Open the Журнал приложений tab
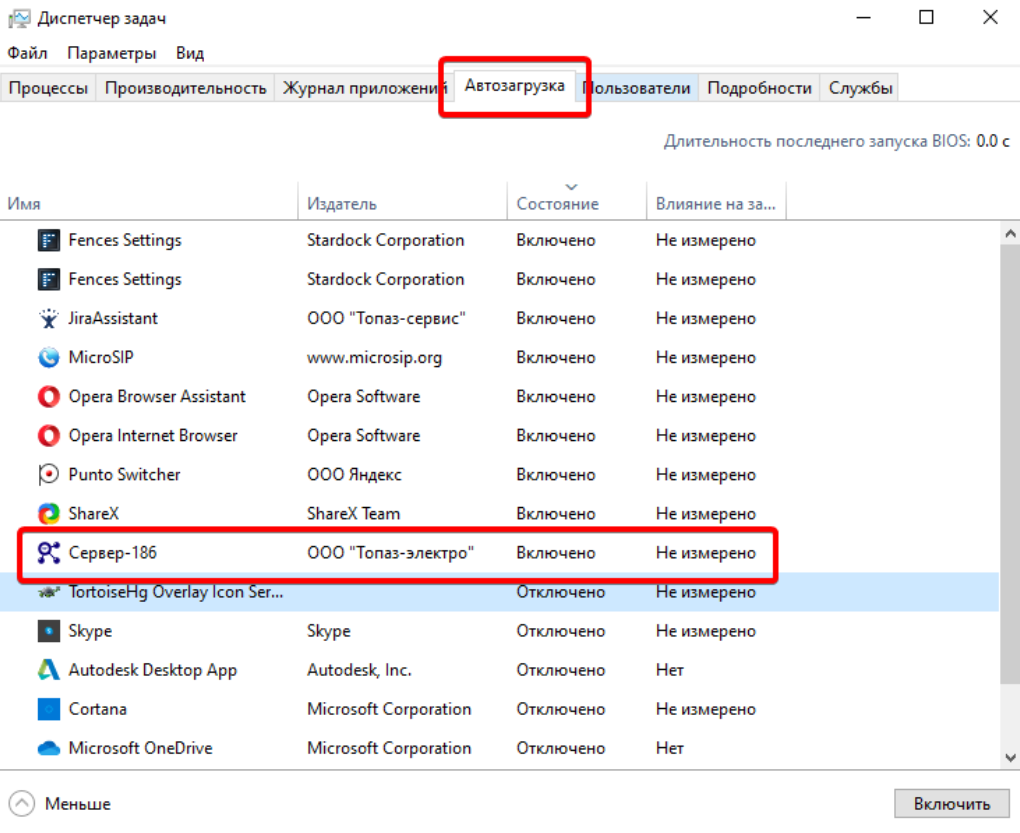 [x=363, y=88]
